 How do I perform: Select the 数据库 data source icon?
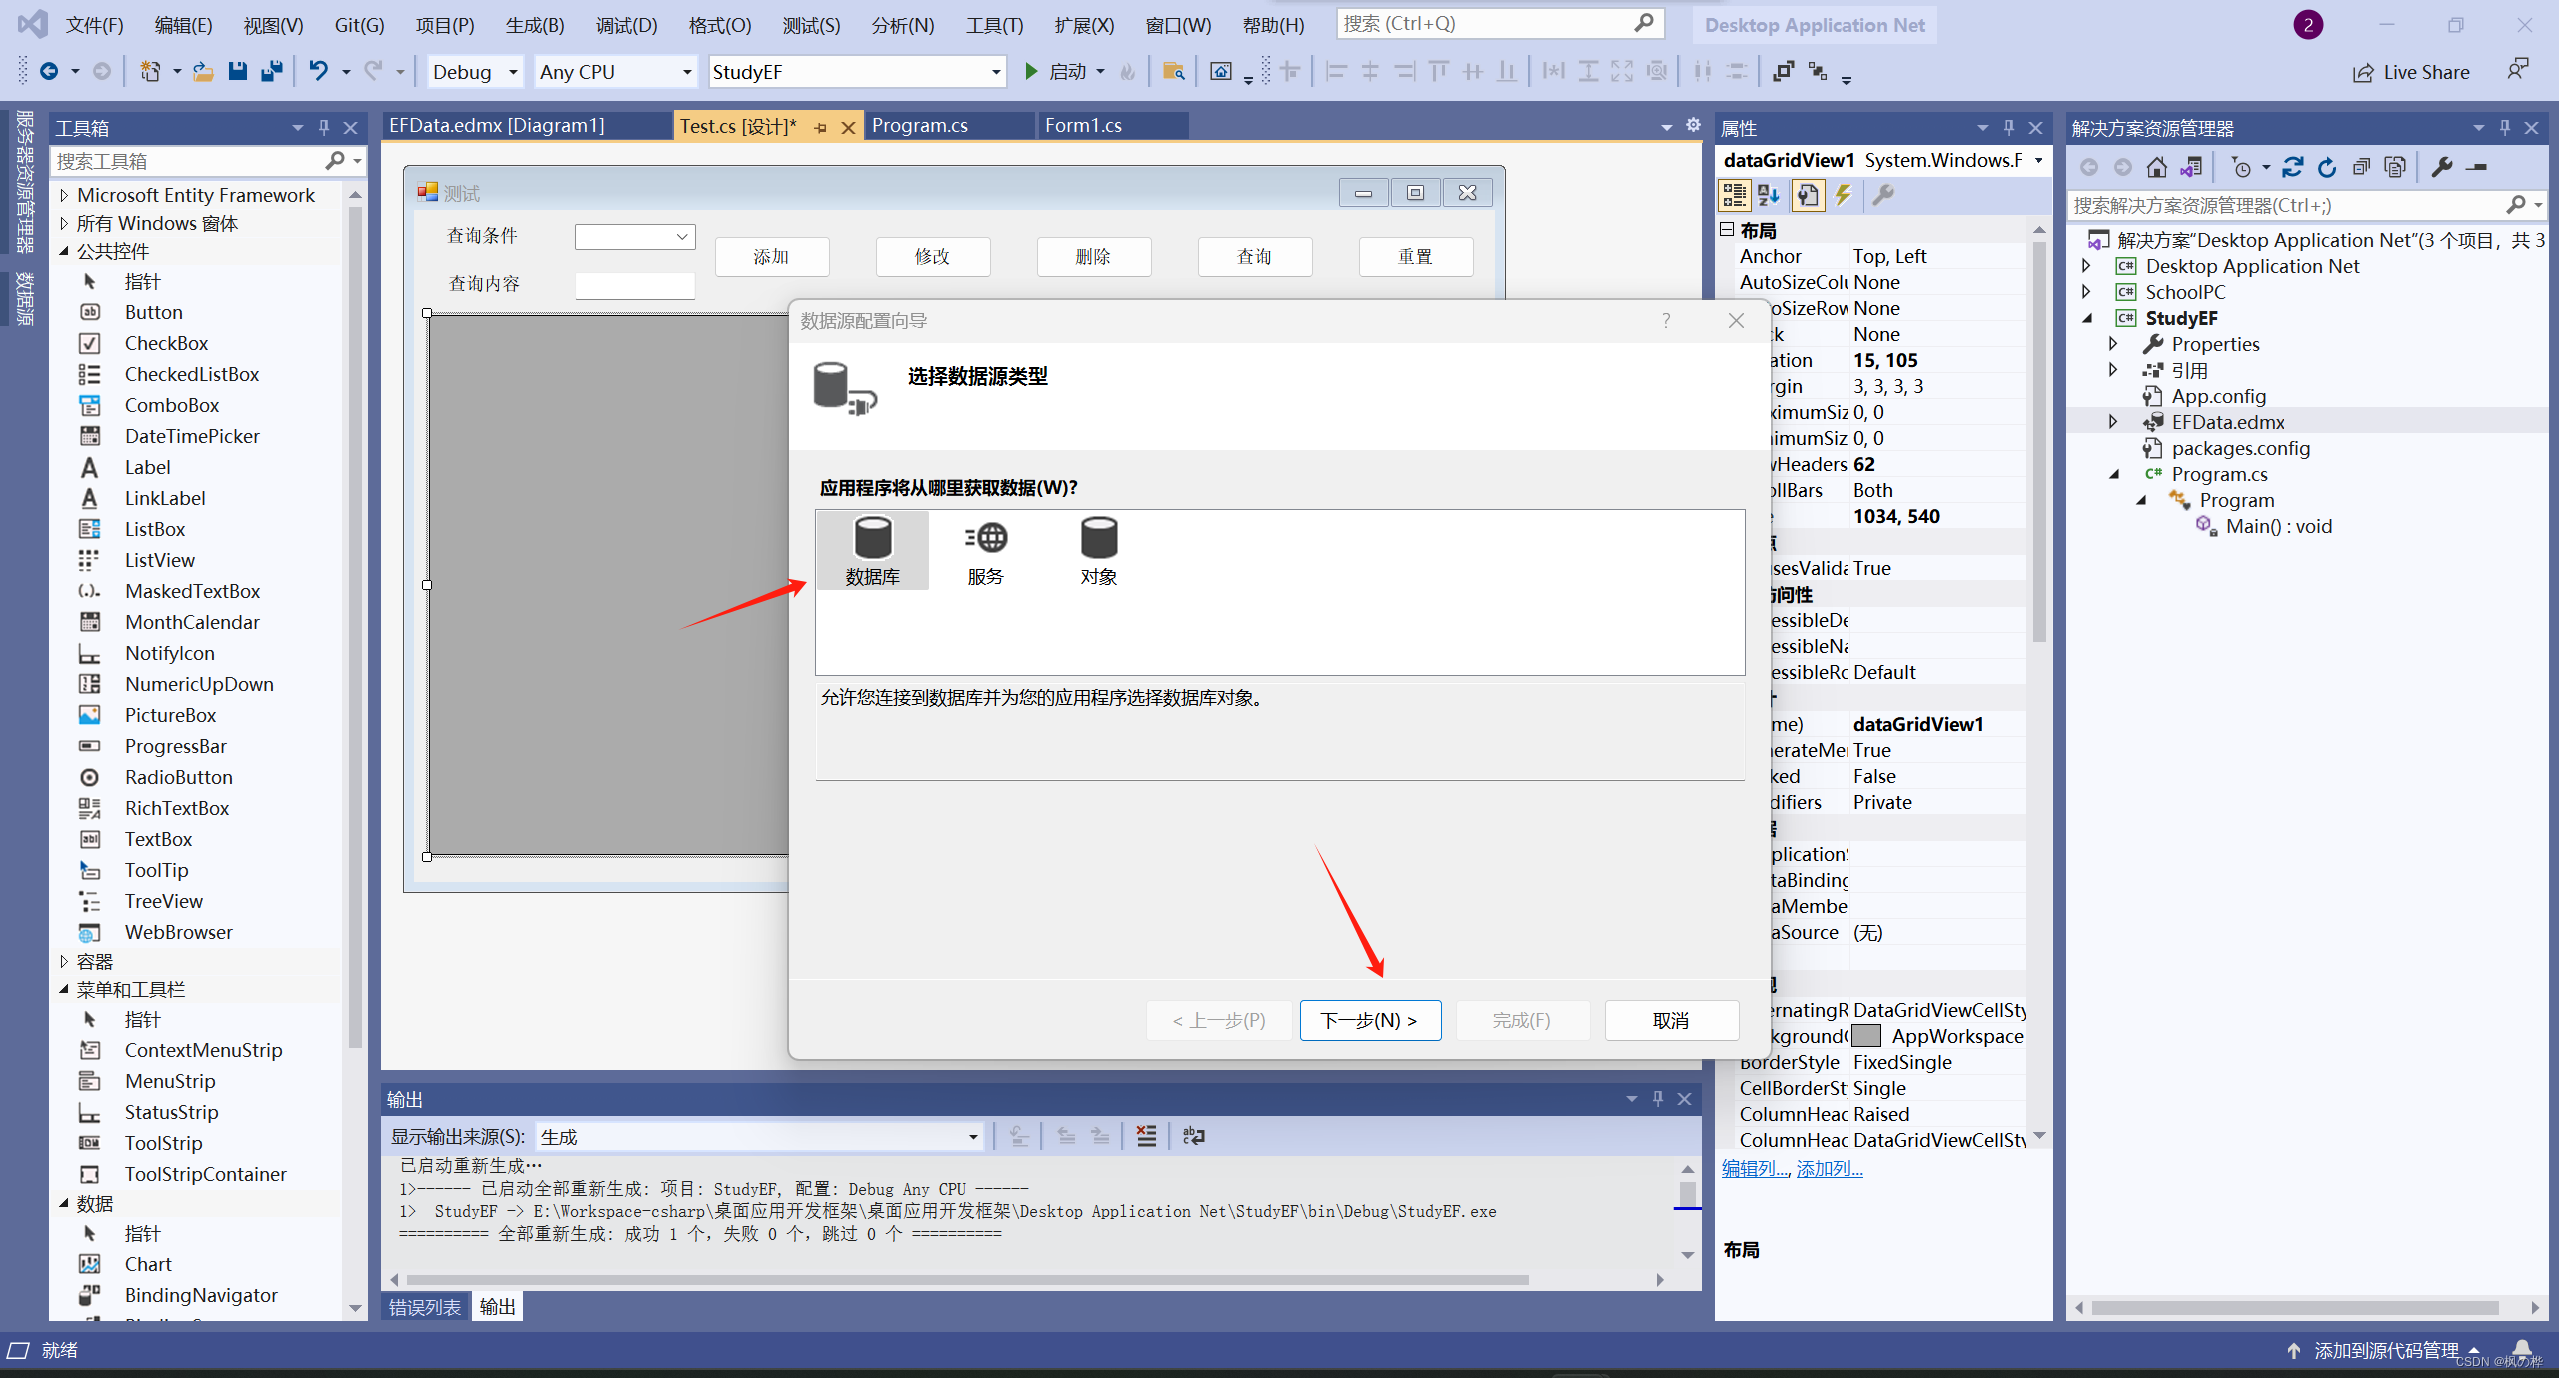(872, 549)
